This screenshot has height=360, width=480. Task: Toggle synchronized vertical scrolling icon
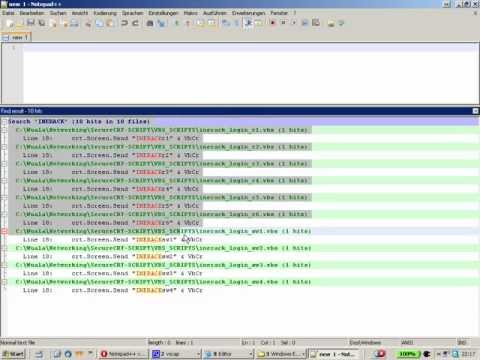pyautogui.click(x=200, y=23)
